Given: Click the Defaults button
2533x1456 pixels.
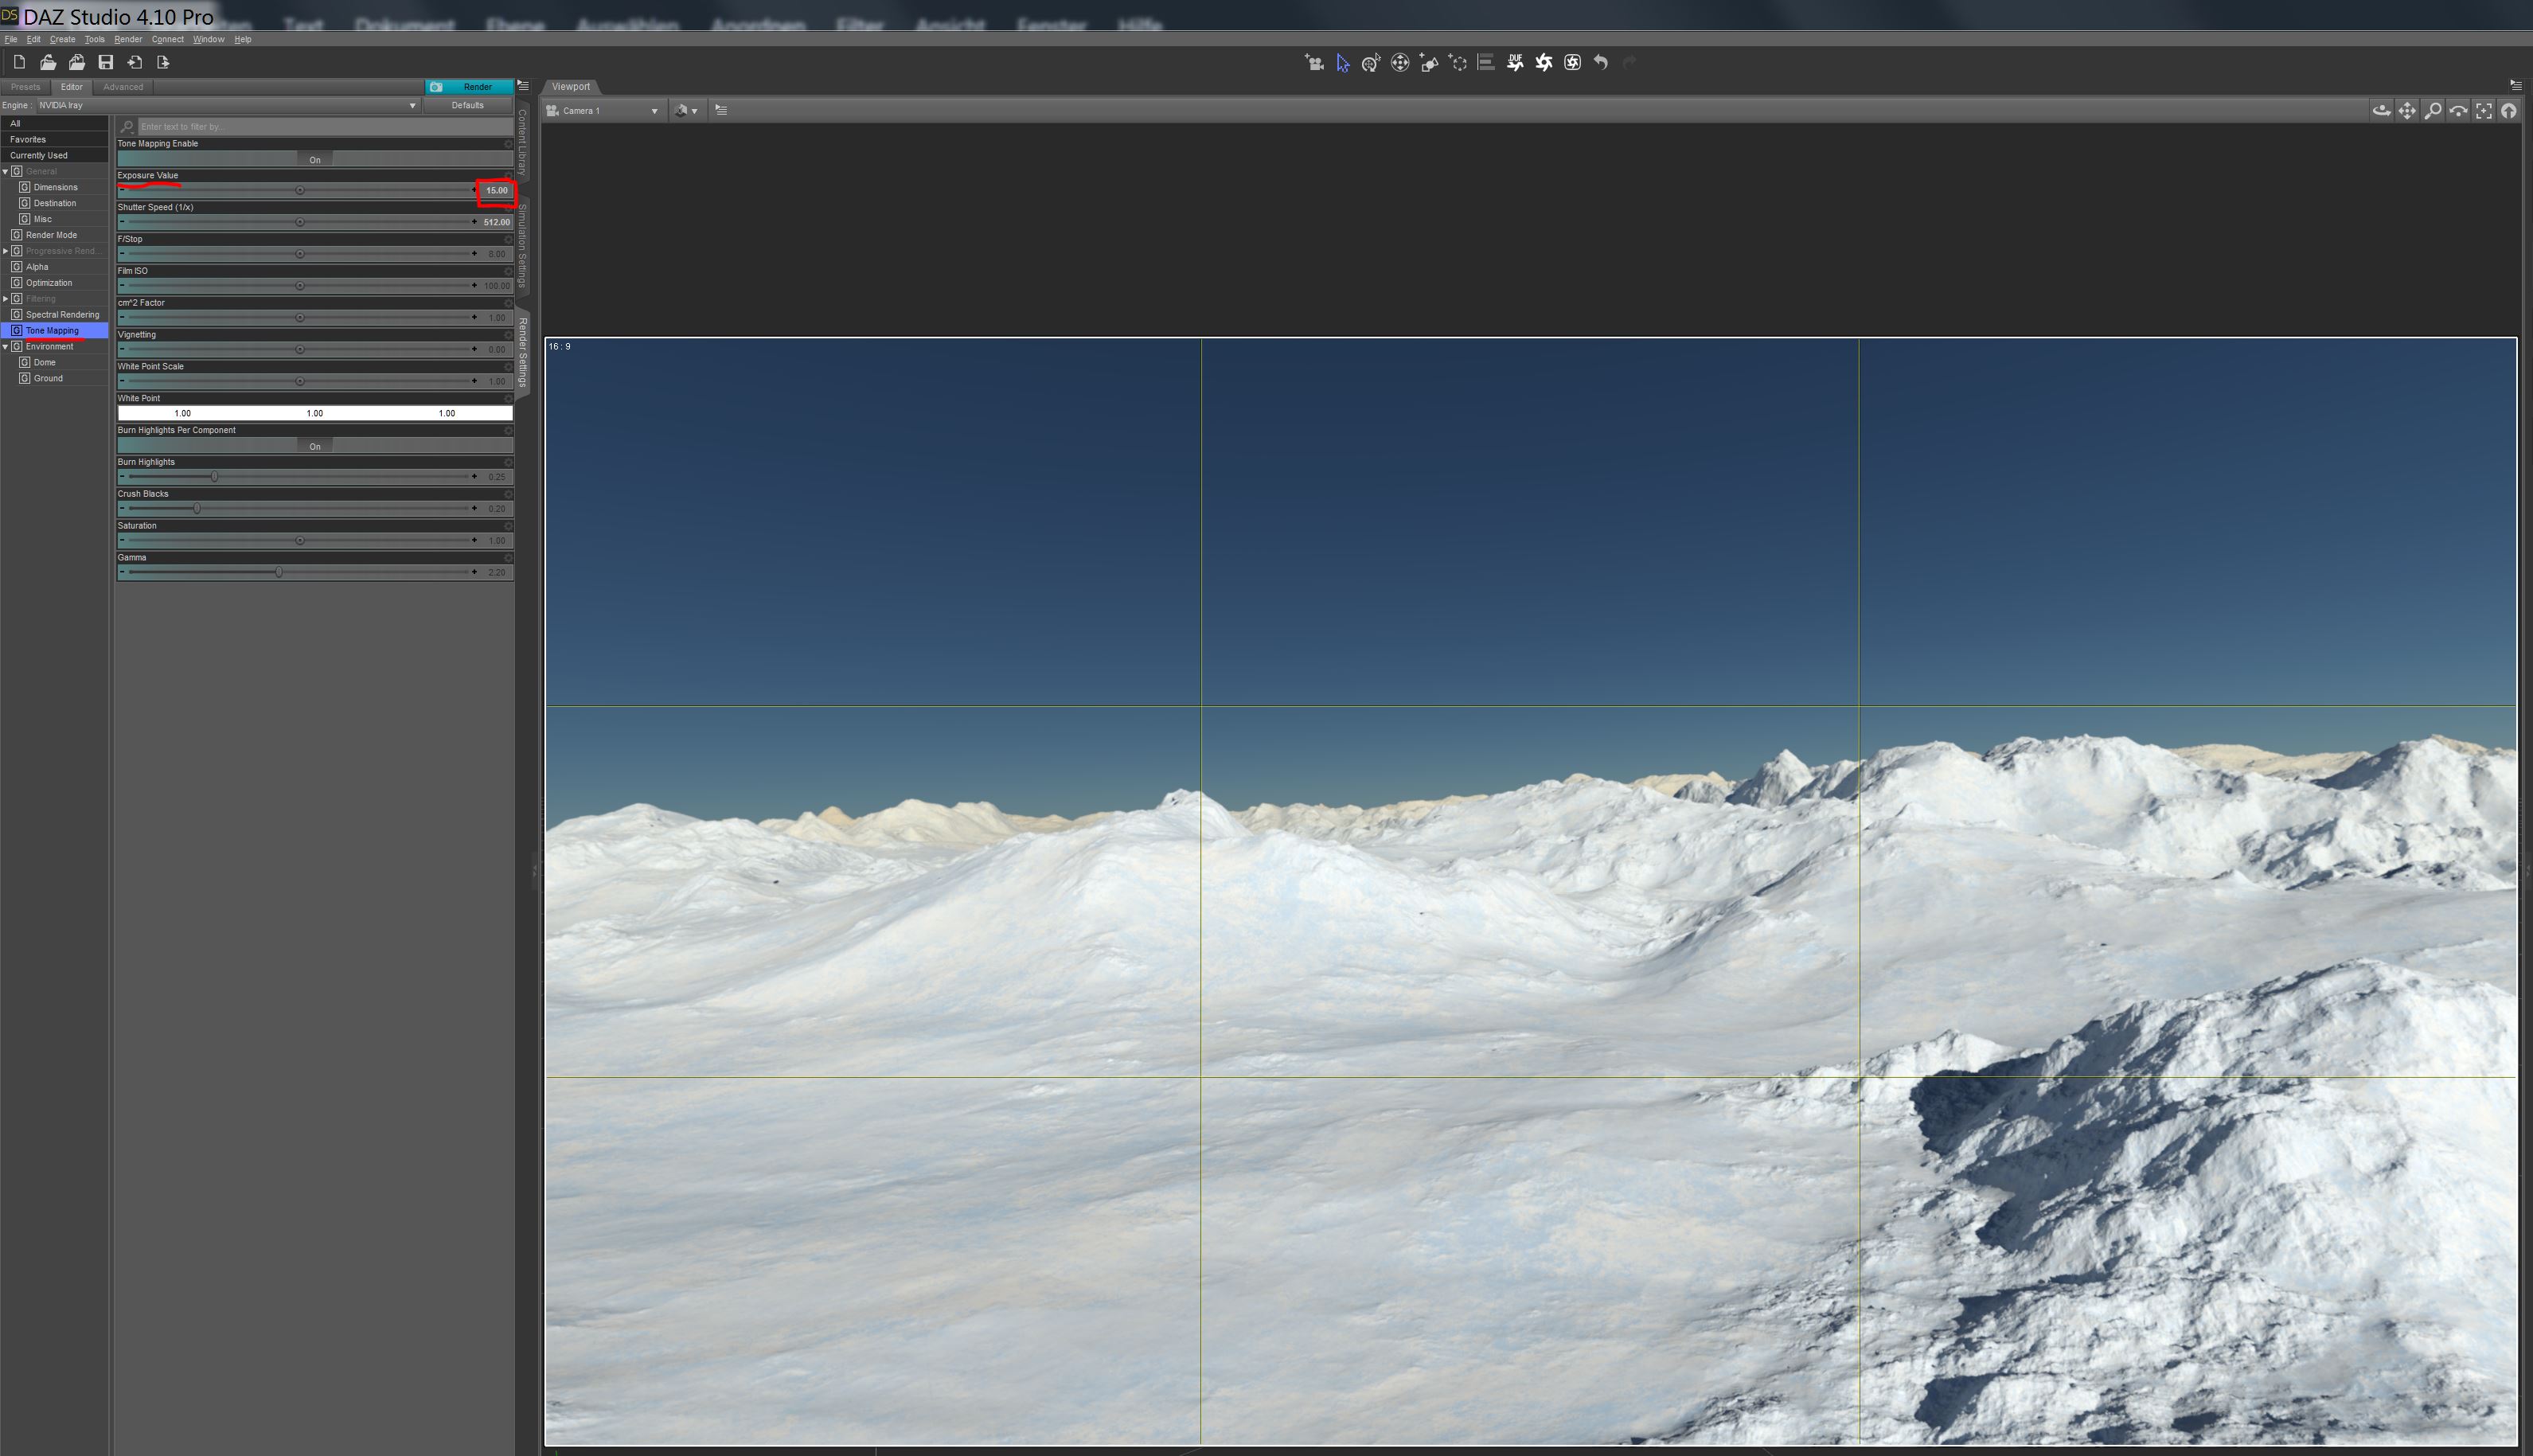Looking at the screenshot, I should point(467,106).
